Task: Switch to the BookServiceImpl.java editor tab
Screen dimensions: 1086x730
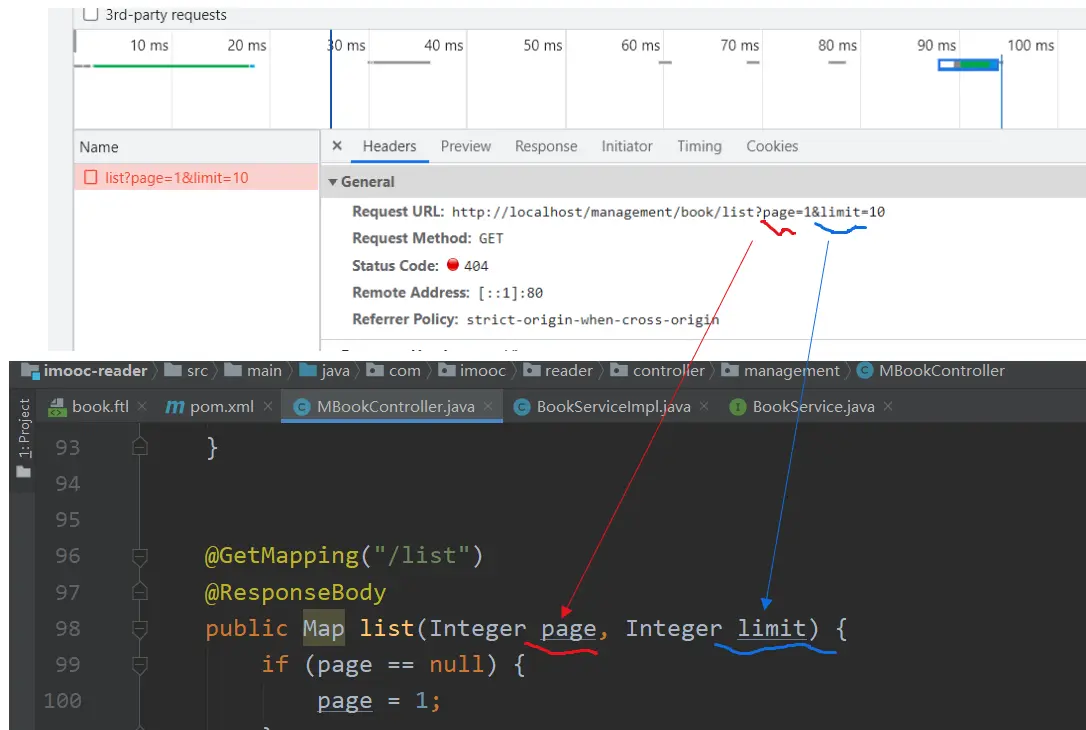Action: click(613, 407)
